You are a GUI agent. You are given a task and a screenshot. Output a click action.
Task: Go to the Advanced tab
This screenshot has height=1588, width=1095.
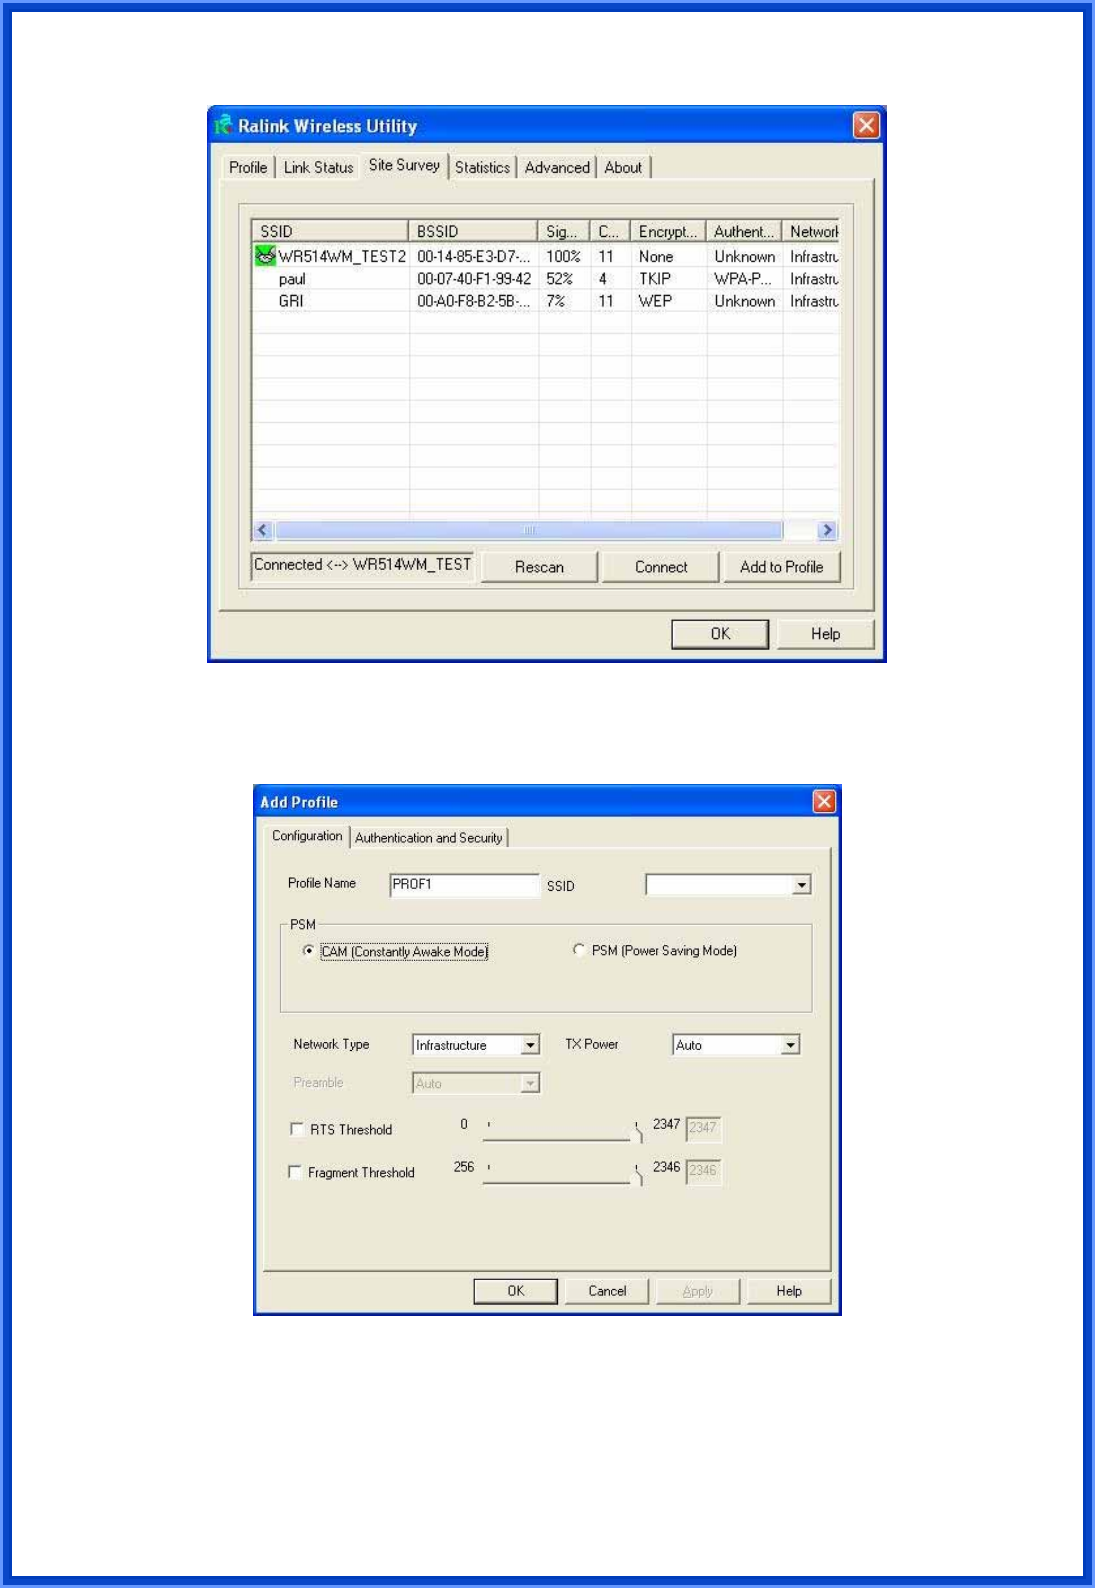pyautogui.click(x=557, y=167)
